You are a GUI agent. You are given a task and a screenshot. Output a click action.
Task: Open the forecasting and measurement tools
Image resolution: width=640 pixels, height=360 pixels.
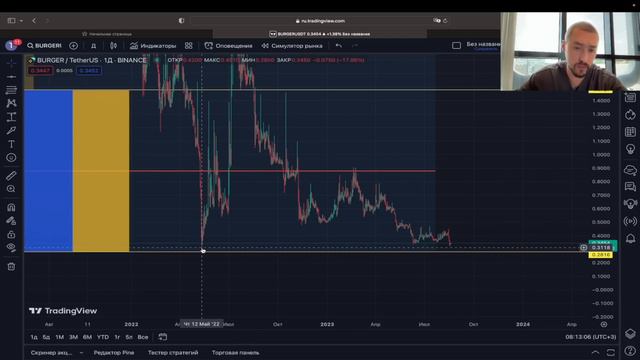click(11, 117)
